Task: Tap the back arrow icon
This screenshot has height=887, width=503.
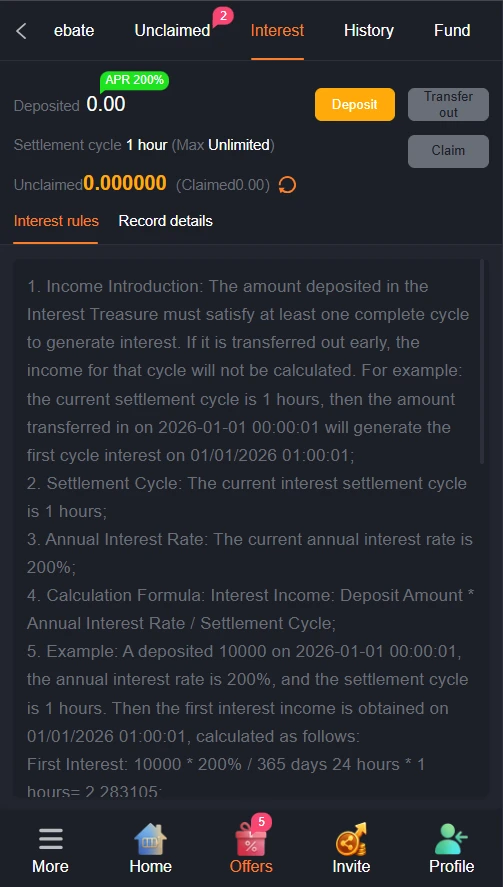Action: pos(22,31)
